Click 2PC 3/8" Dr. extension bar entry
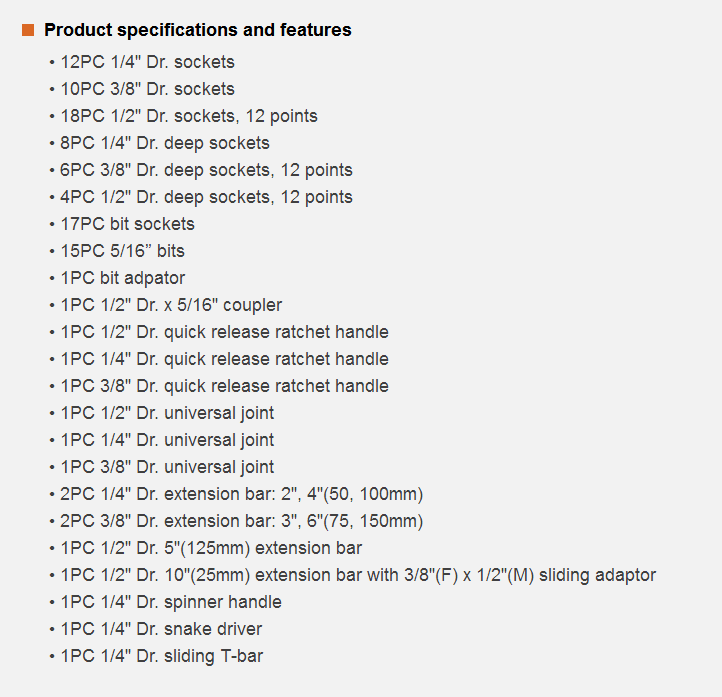722x697 pixels. tap(242, 521)
